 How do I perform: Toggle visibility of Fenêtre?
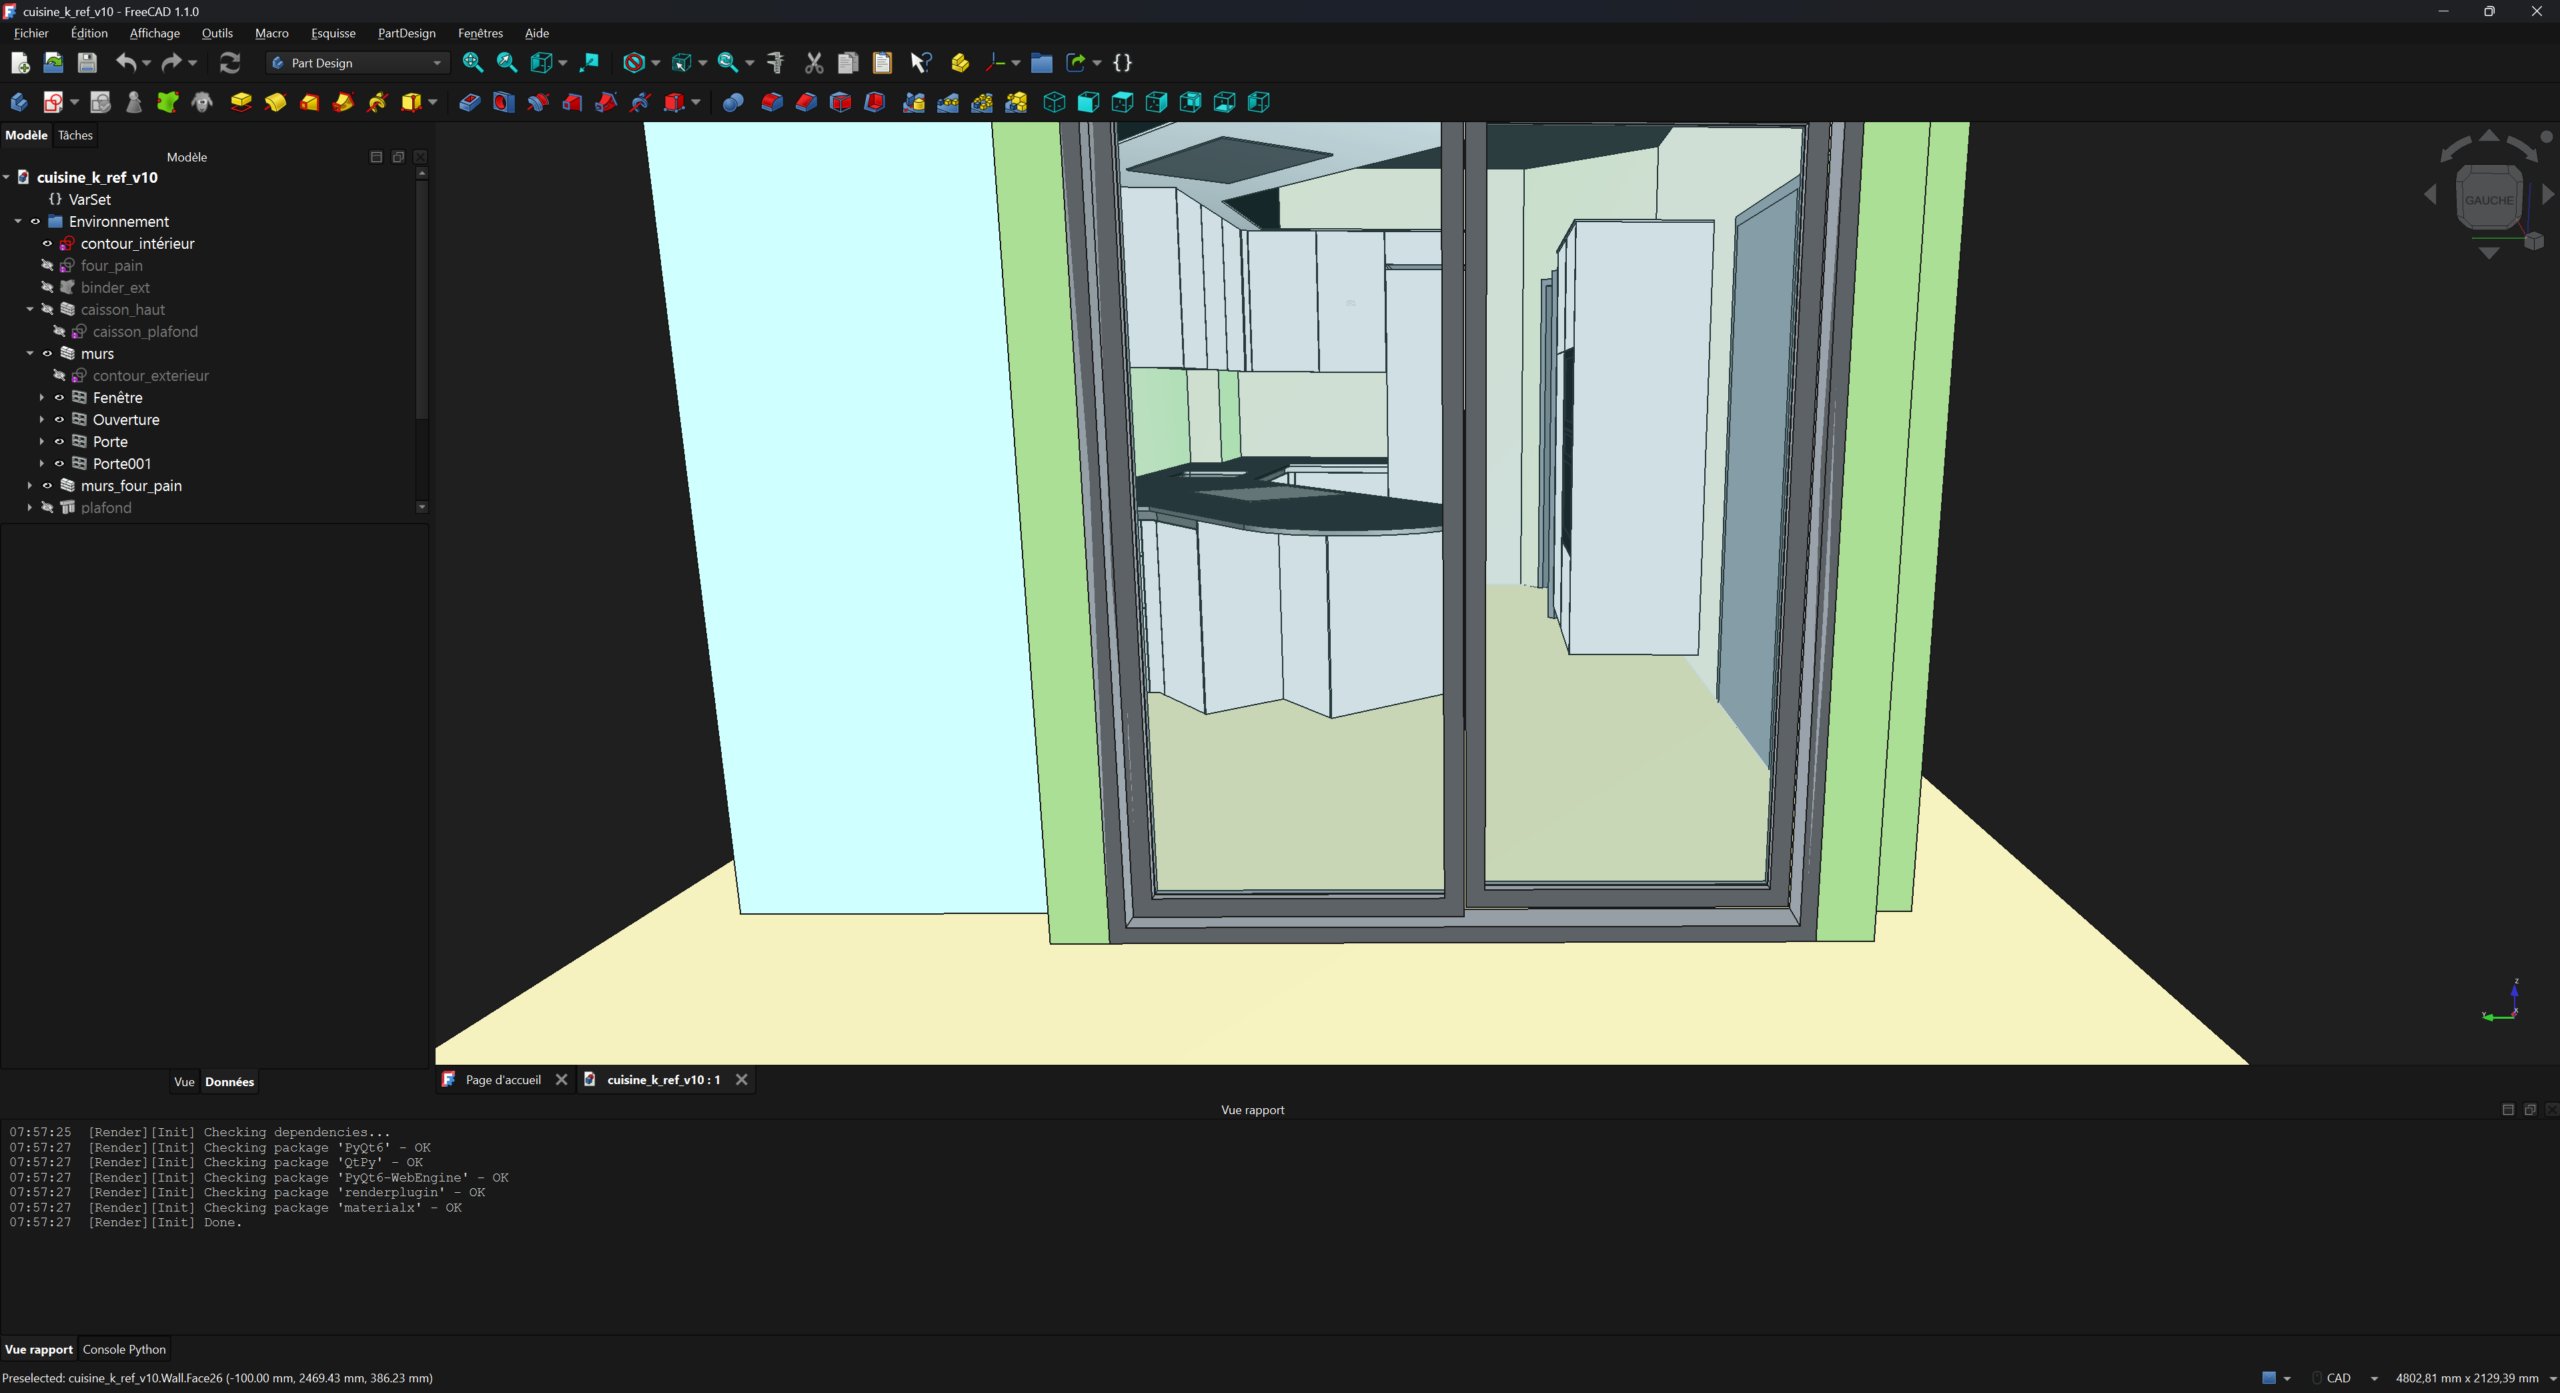[59, 398]
